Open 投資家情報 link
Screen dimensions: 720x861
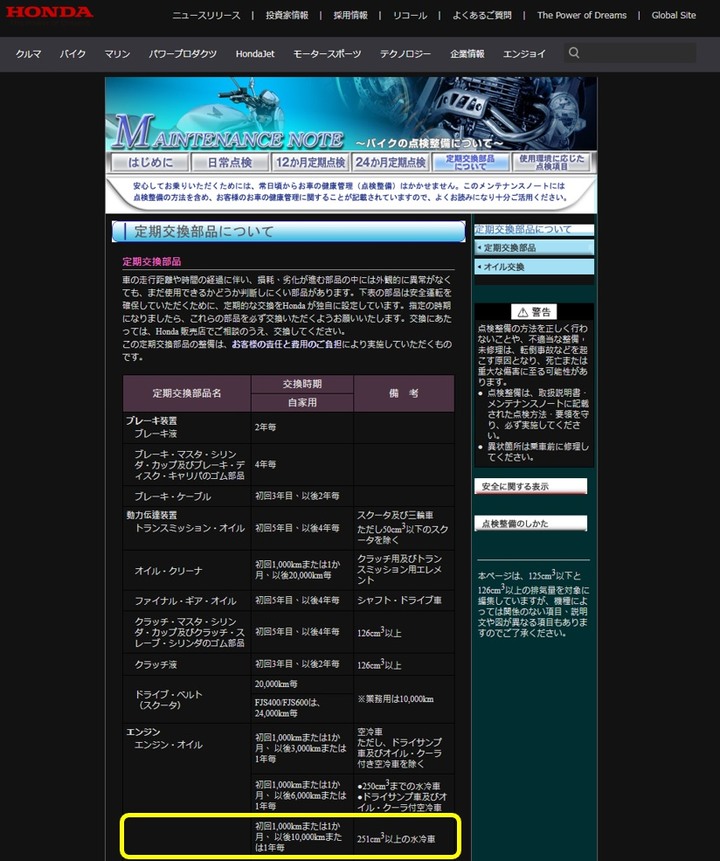tap(287, 15)
